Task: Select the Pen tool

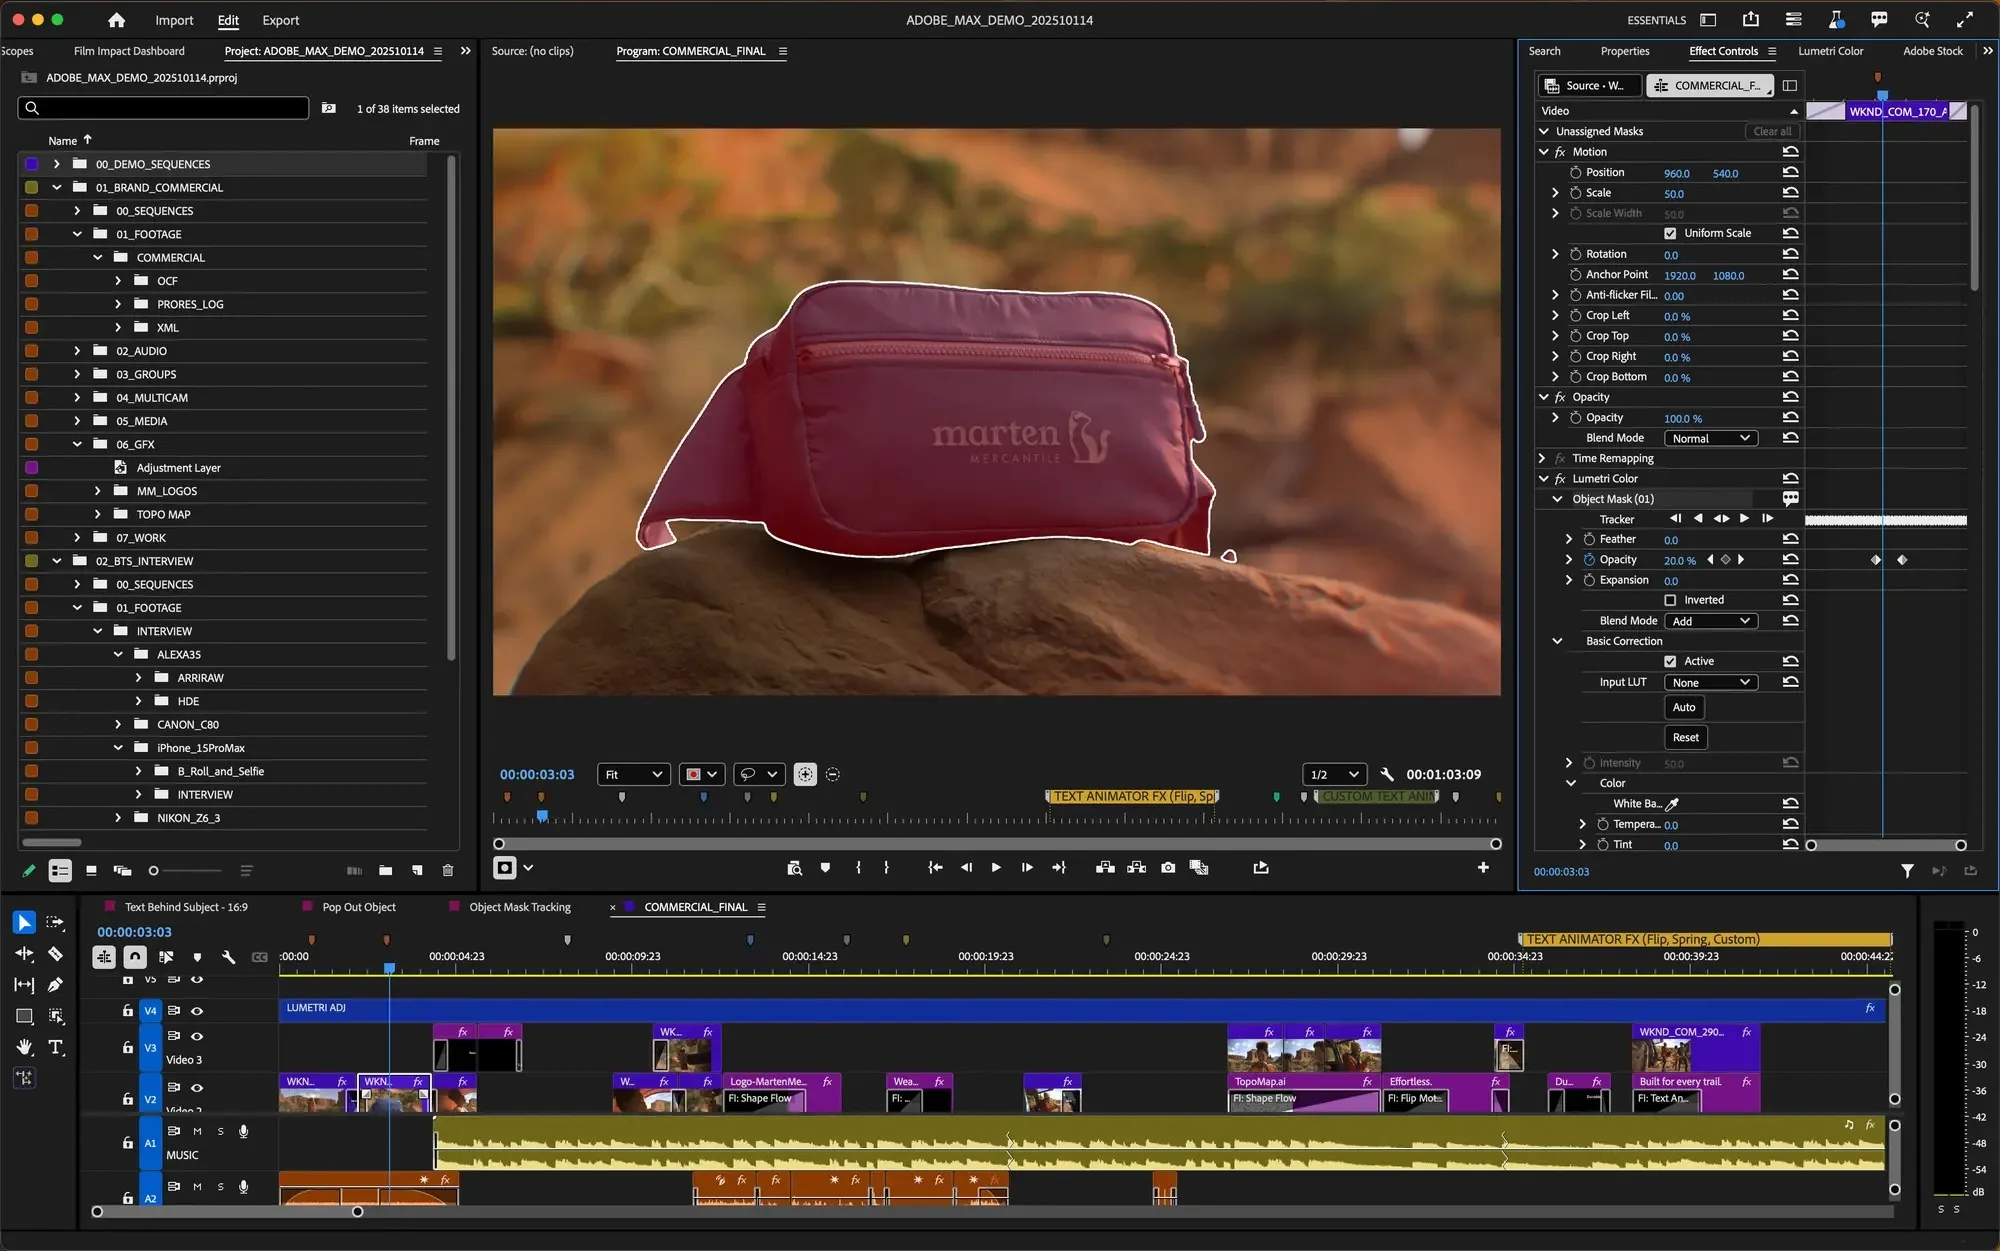Action: point(56,986)
